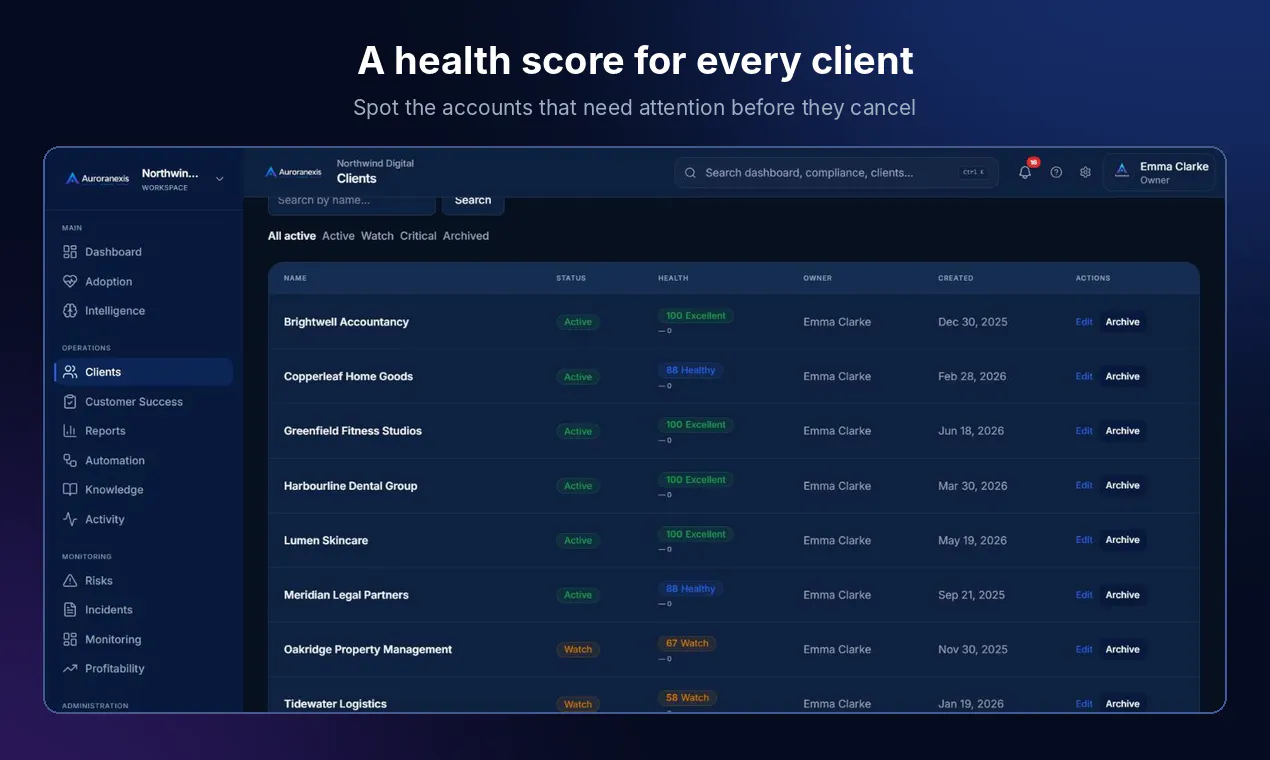Click the Owner column header
The image size is (1270, 760).
[817, 278]
